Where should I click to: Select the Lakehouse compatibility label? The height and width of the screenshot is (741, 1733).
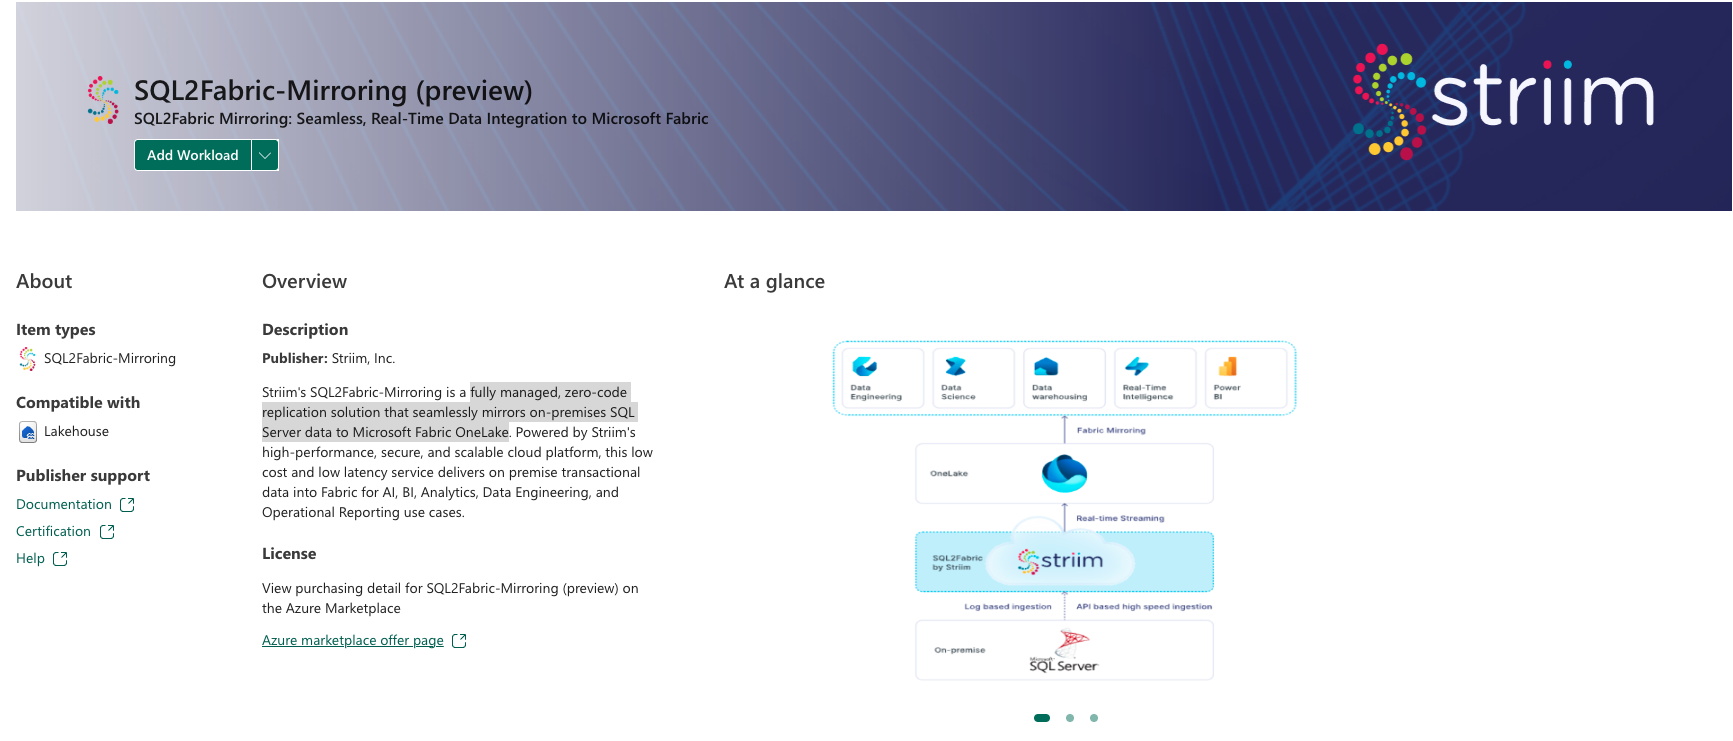[x=76, y=432]
